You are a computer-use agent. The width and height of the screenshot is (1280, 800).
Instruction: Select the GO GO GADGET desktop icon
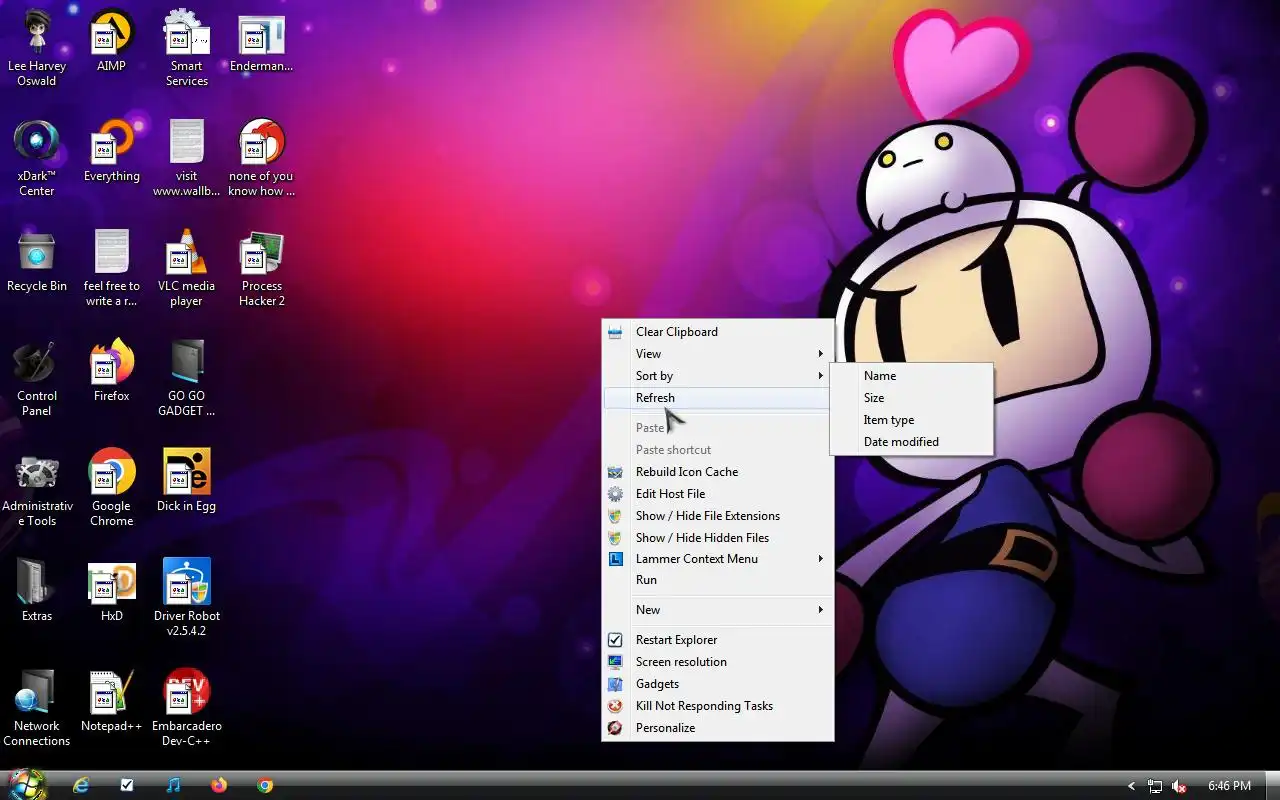[x=186, y=380]
